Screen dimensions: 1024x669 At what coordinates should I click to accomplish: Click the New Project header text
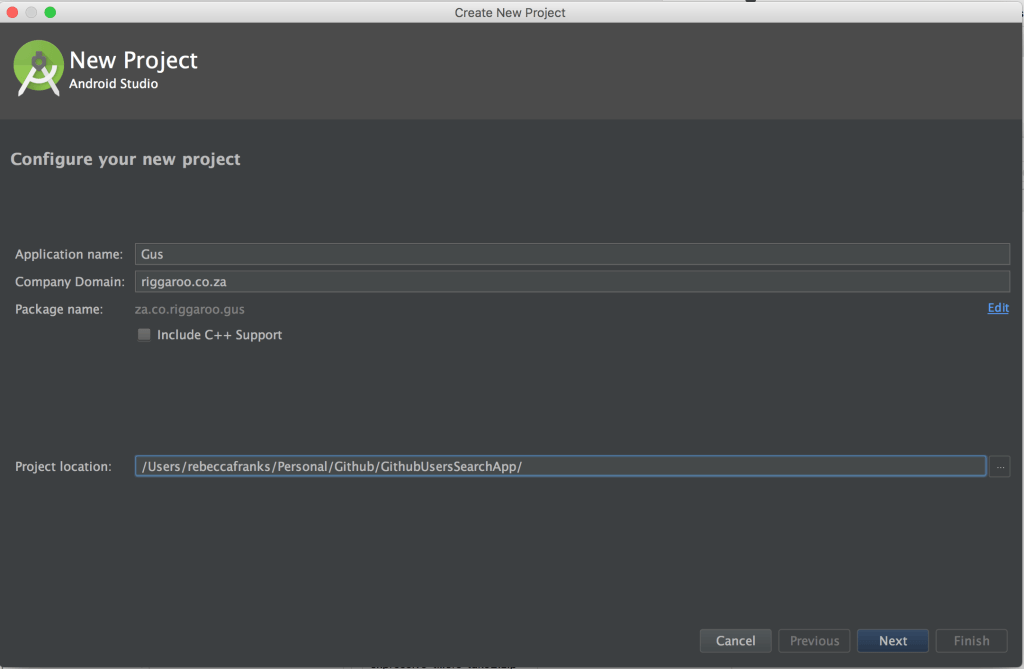(x=133, y=60)
